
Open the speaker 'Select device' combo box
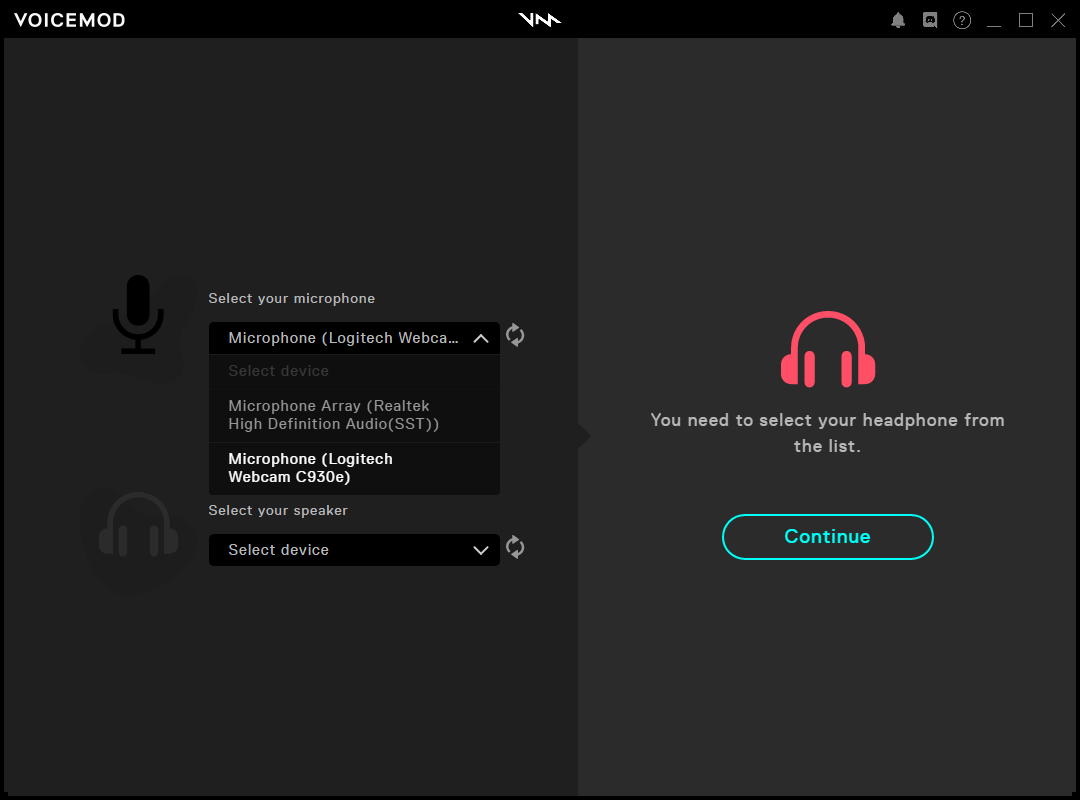pyautogui.click(x=340, y=550)
